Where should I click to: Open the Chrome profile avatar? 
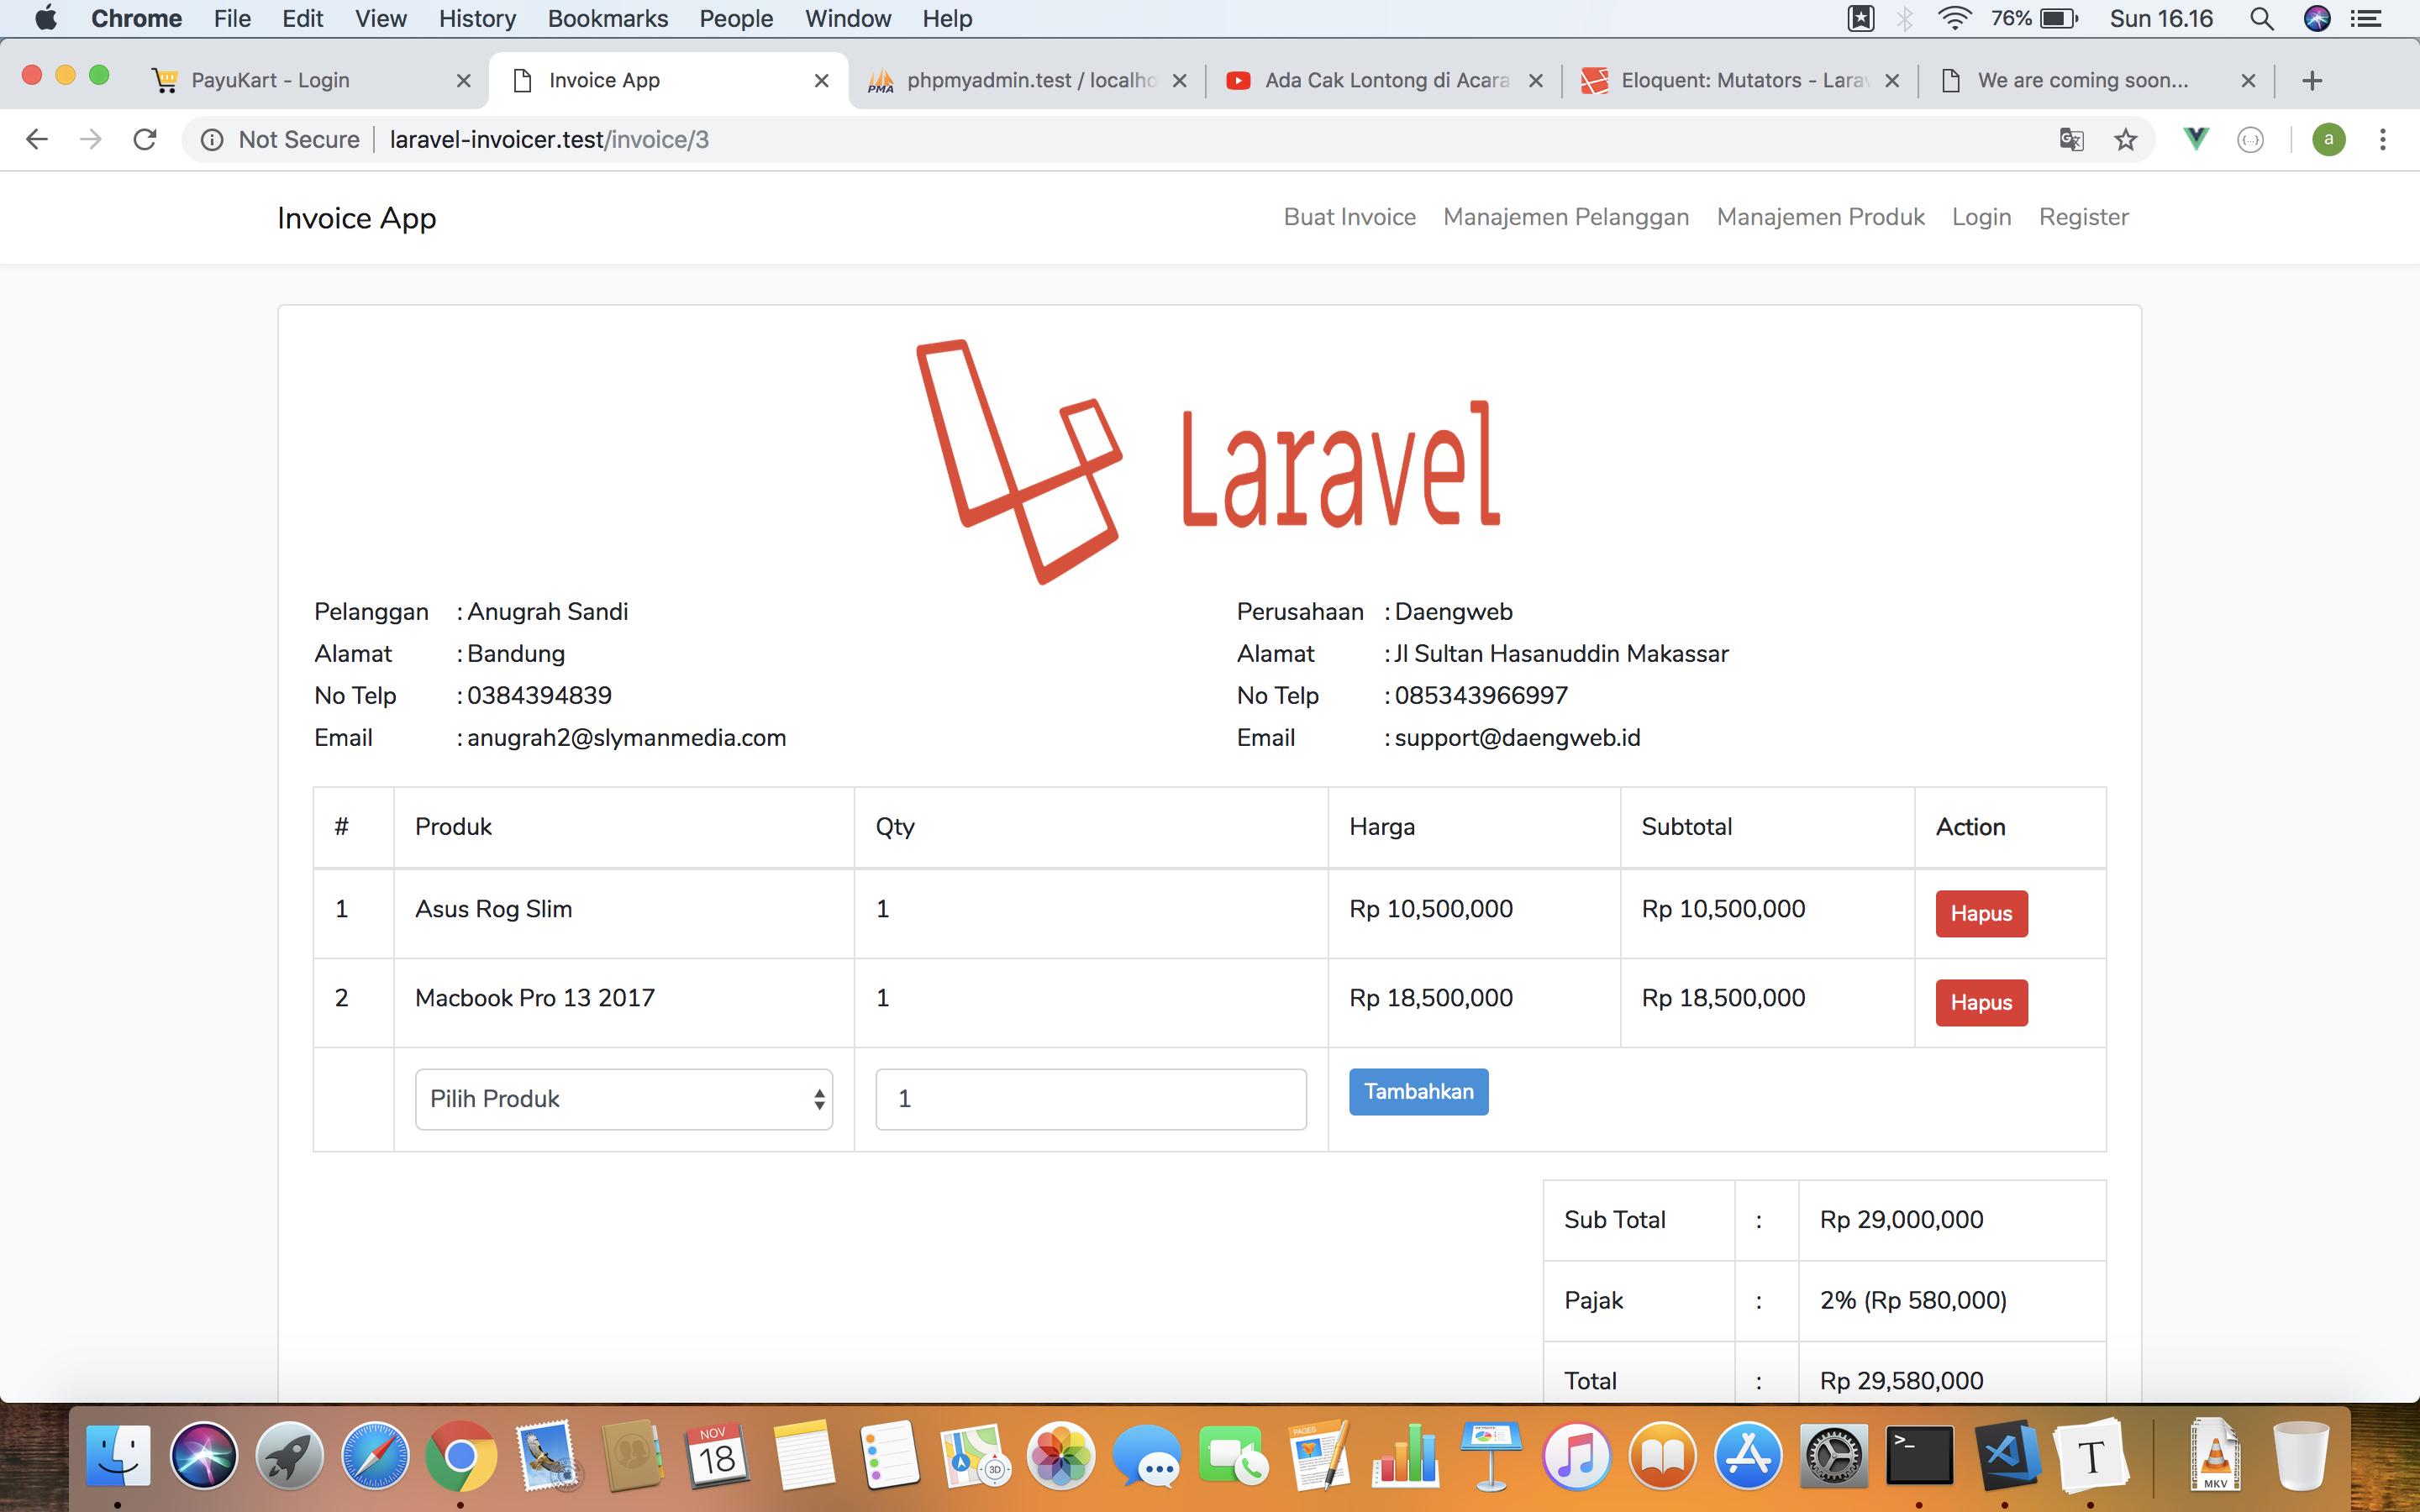2329,140
